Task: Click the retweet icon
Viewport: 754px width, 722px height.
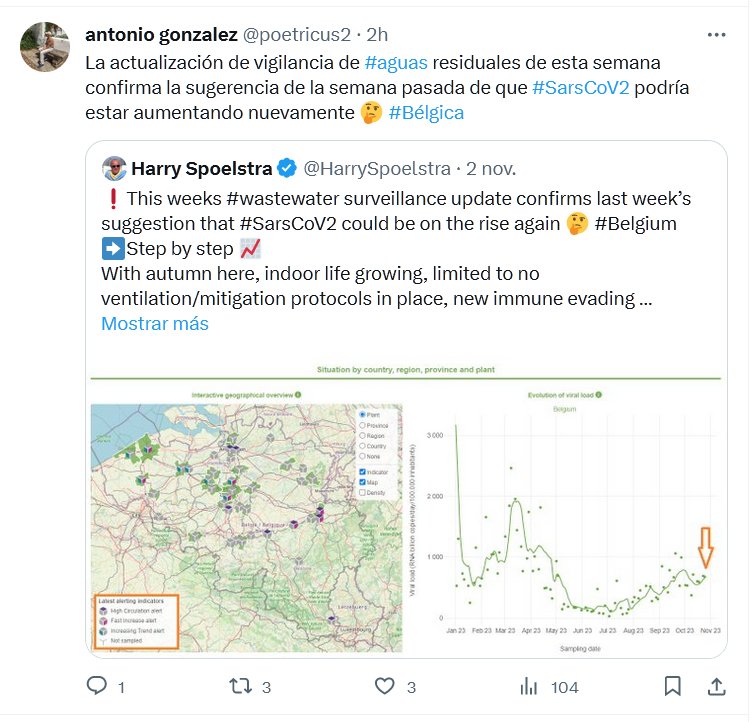Action: [x=241, y=686]
